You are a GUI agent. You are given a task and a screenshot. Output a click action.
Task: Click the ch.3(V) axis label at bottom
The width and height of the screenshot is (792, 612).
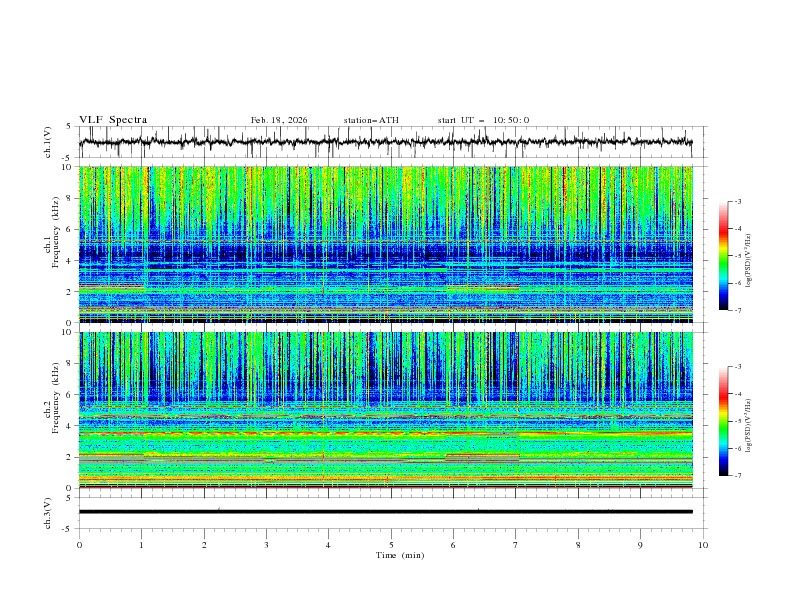48,512
